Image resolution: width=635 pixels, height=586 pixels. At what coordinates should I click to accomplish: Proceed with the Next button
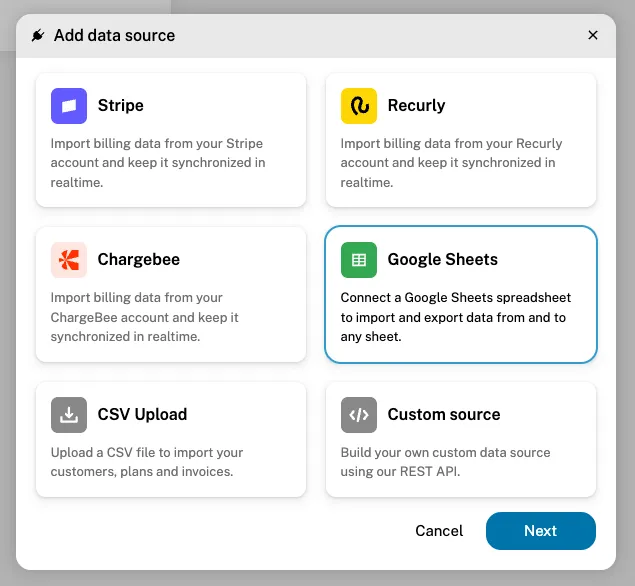tap(541, 531)
